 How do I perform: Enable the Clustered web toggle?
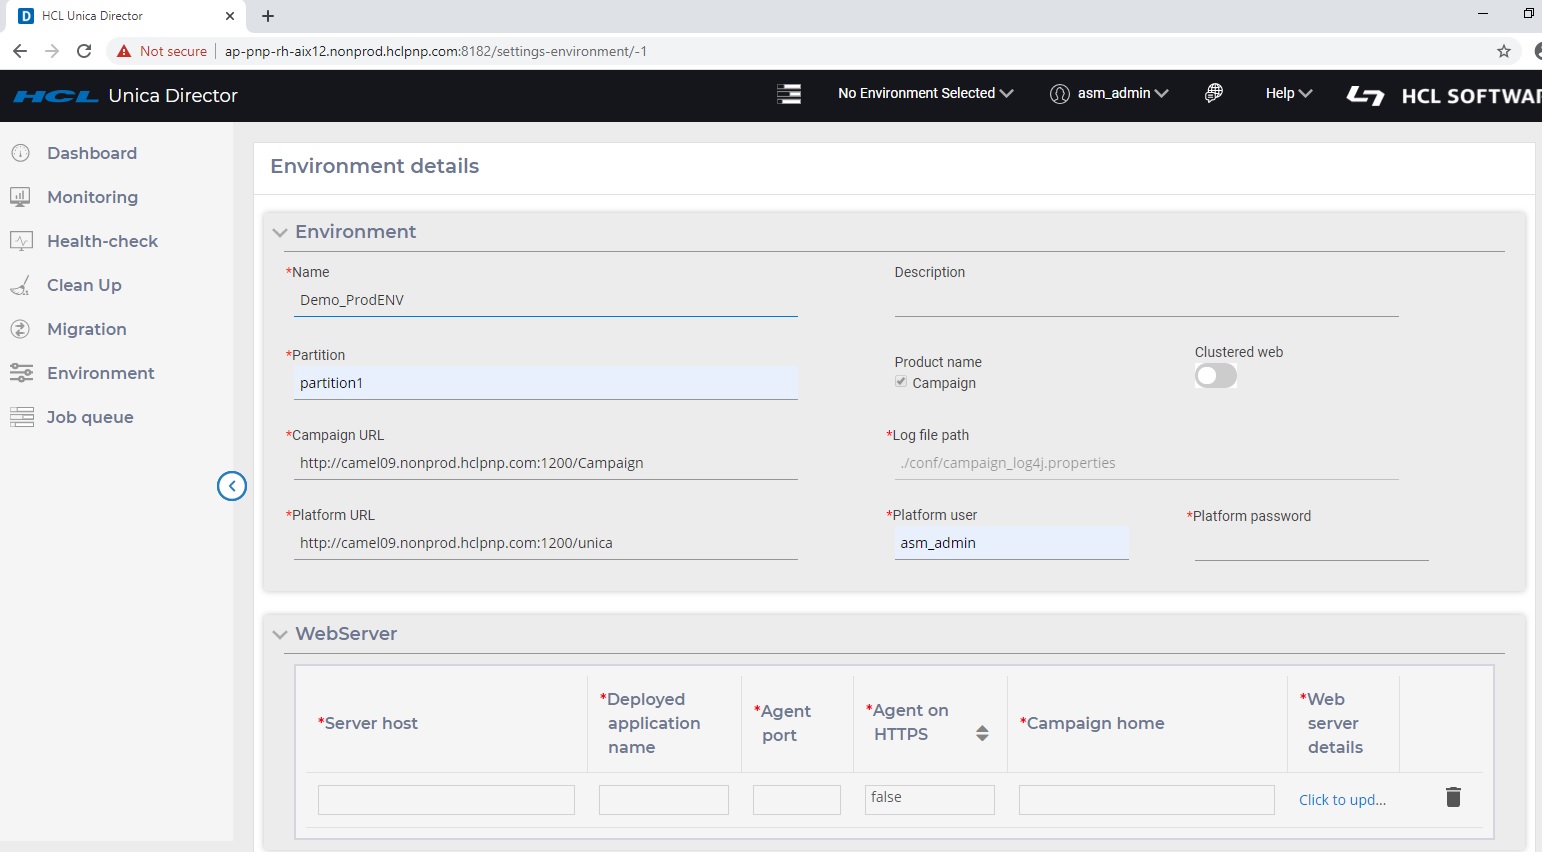click(1215, 376)
